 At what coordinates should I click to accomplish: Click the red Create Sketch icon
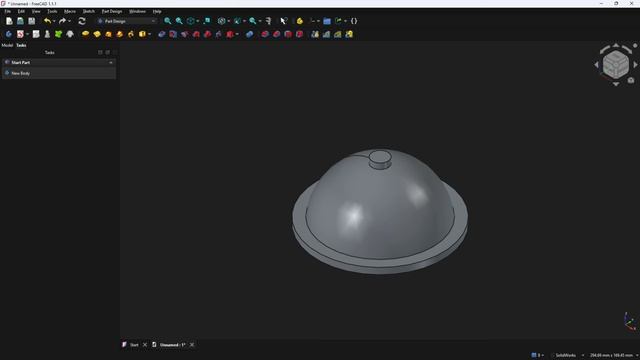point(20,34)
